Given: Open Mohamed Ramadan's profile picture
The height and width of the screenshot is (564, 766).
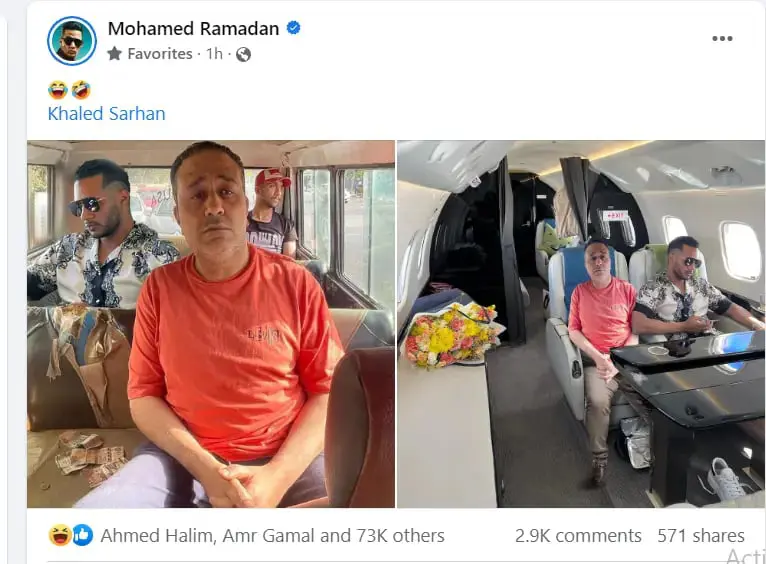Looking at the screenshot, I should point(72,41).
